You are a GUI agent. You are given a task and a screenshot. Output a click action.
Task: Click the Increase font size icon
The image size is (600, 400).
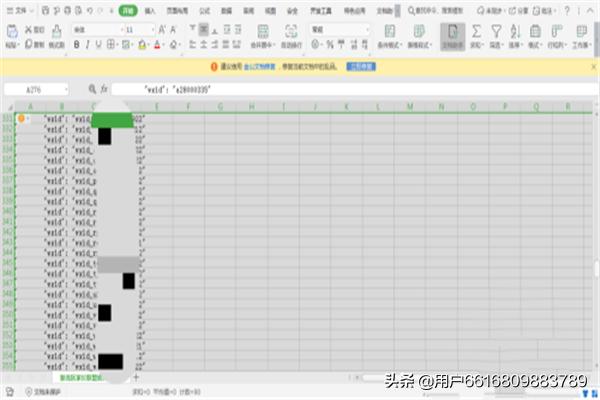click(x=162, y=29)
